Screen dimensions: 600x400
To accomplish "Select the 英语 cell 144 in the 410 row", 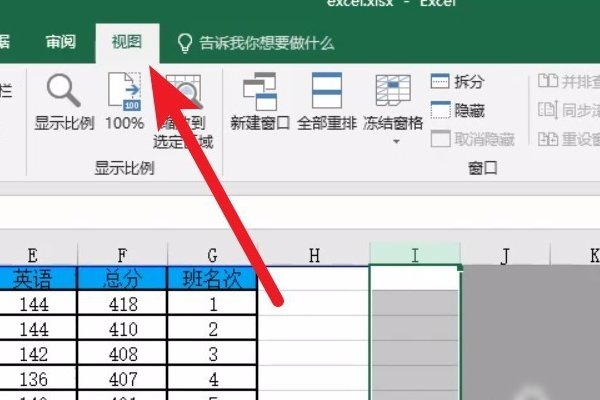I will click(x=38, y=328).
